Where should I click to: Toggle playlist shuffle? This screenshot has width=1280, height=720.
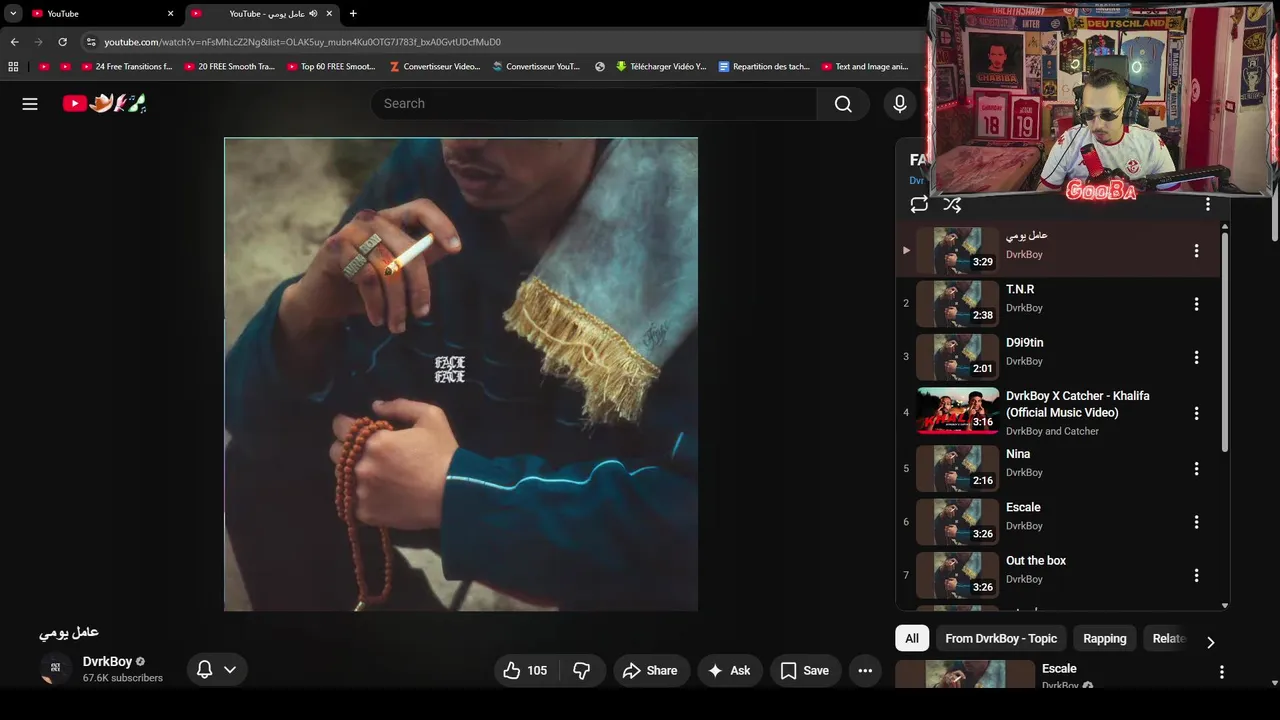(x=952, y=205)
